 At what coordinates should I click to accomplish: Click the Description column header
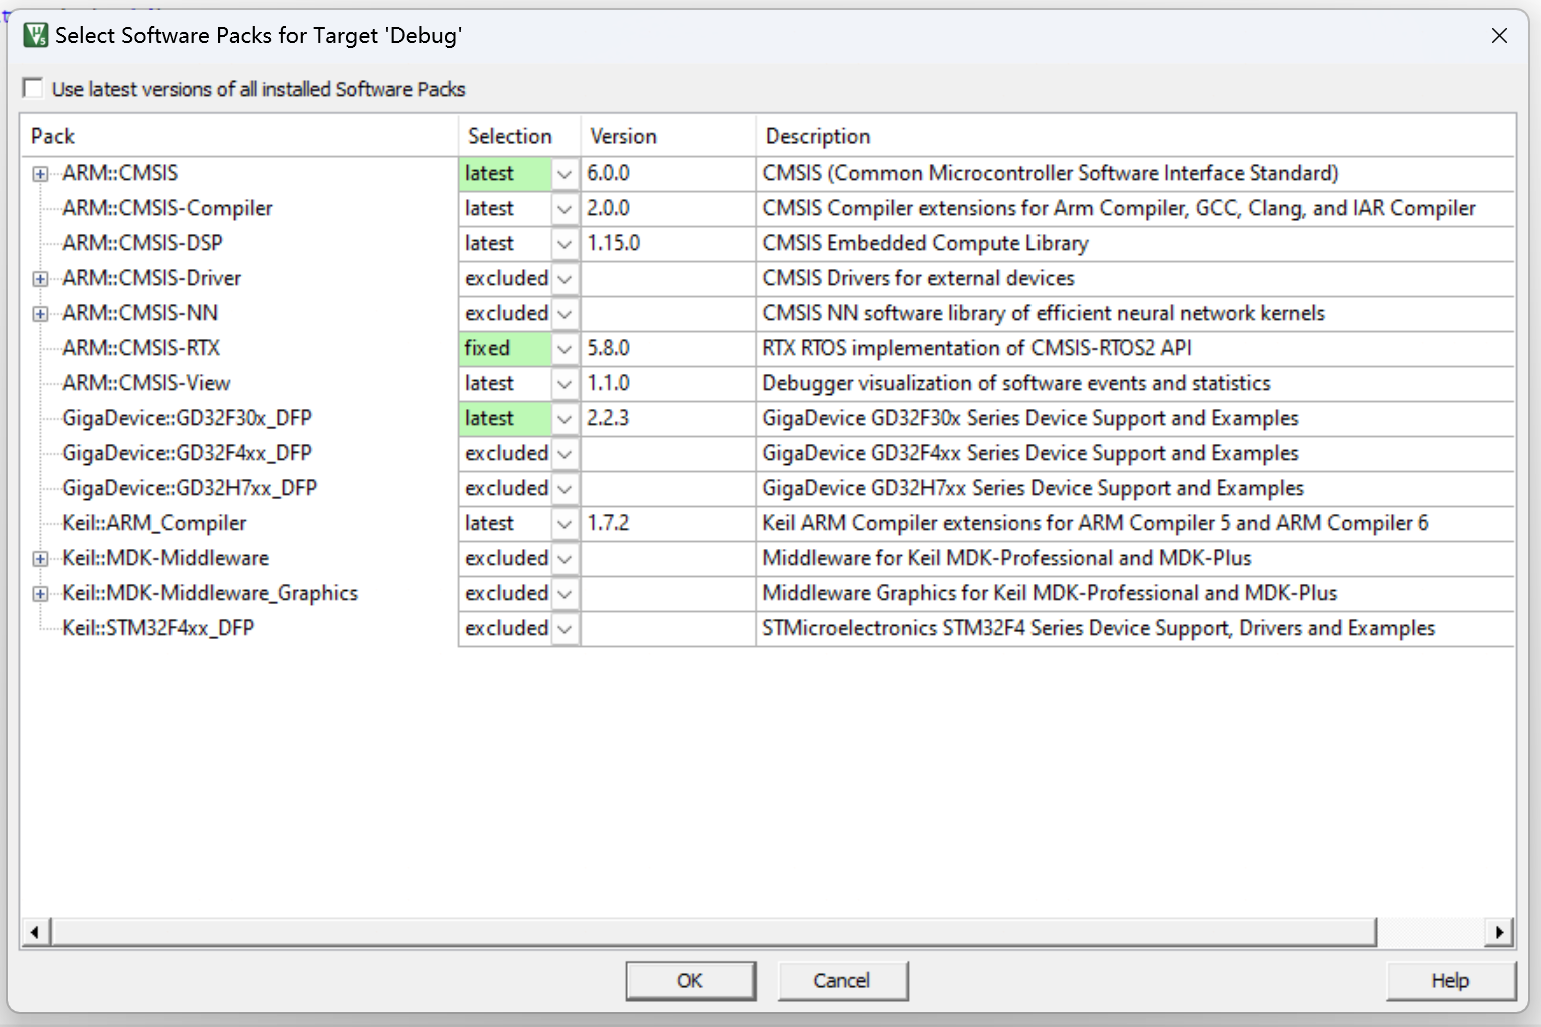1135,136
